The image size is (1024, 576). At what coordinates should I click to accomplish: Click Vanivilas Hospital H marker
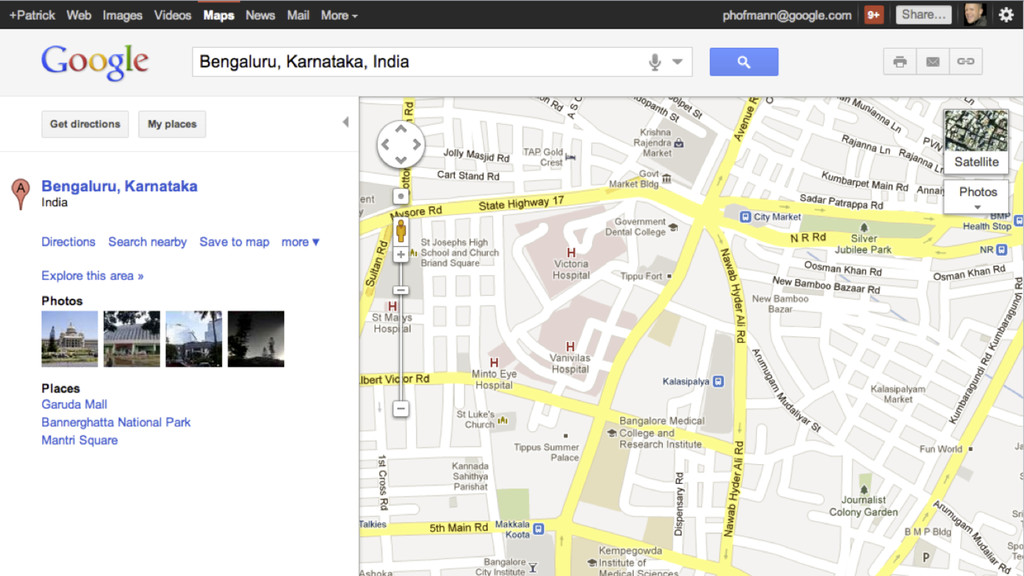coord(571,347)
